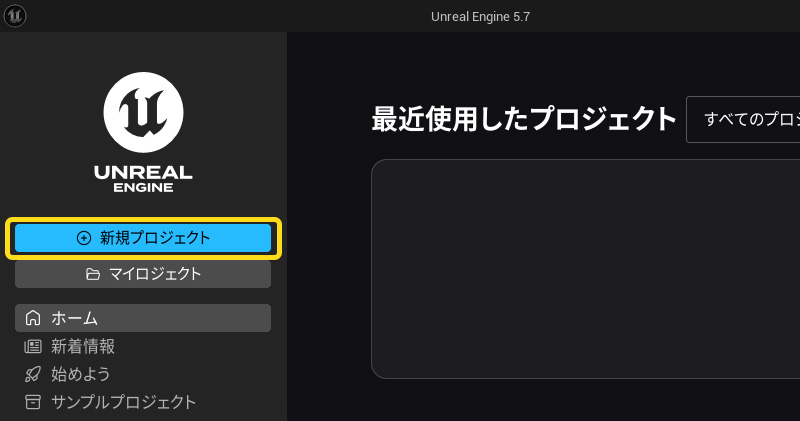Click the rocket icon beside 始めよう
This screenshot has width=800, height=421.
33,374
